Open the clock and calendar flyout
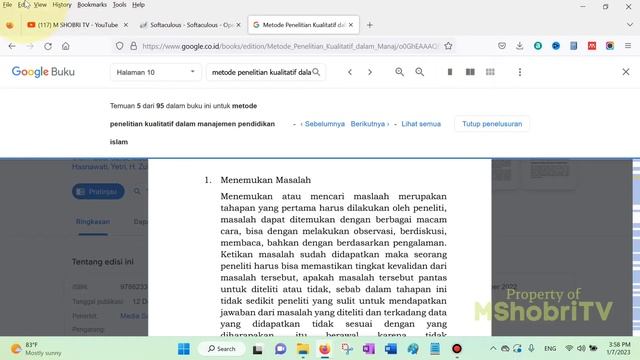Image resolution: width=640 pixels, height=360 pixels. (618, 349)
